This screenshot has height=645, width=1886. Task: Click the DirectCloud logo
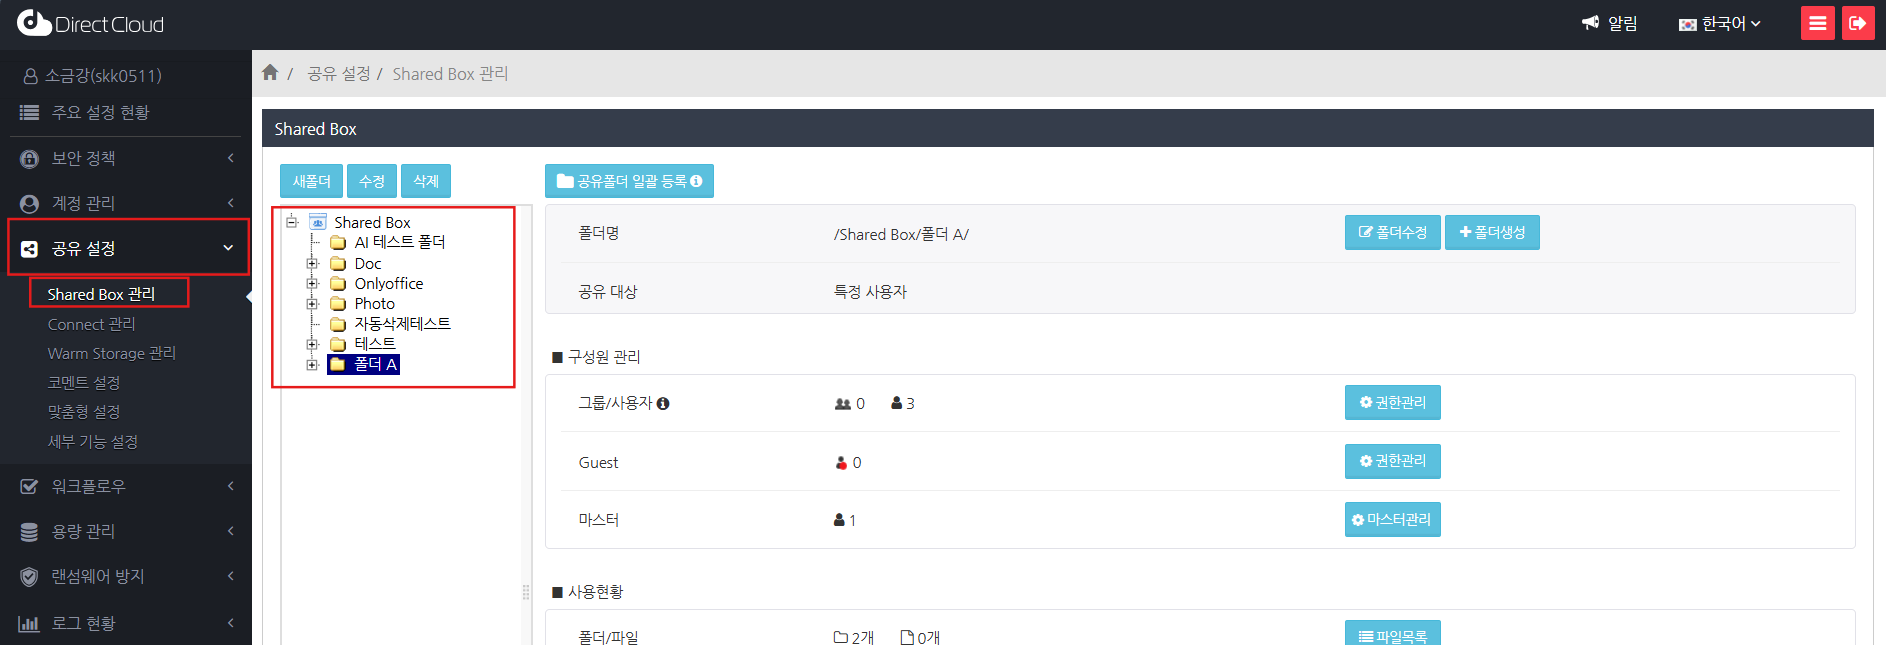point(91,24)
